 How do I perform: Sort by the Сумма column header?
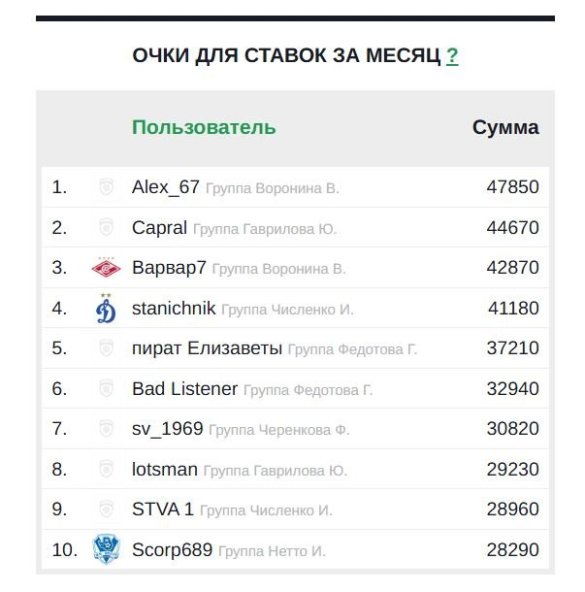click(505, 127)
